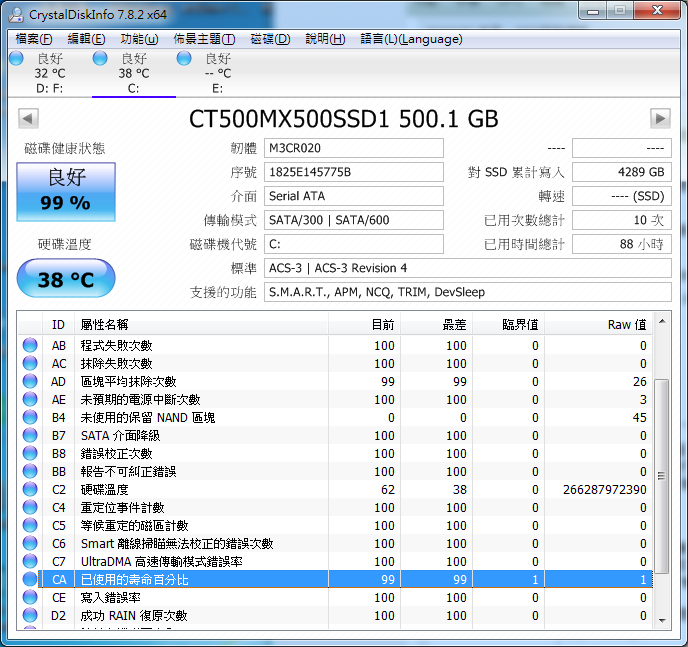
Task: Click status orb of attribute AD row
Action: point(30,381)
